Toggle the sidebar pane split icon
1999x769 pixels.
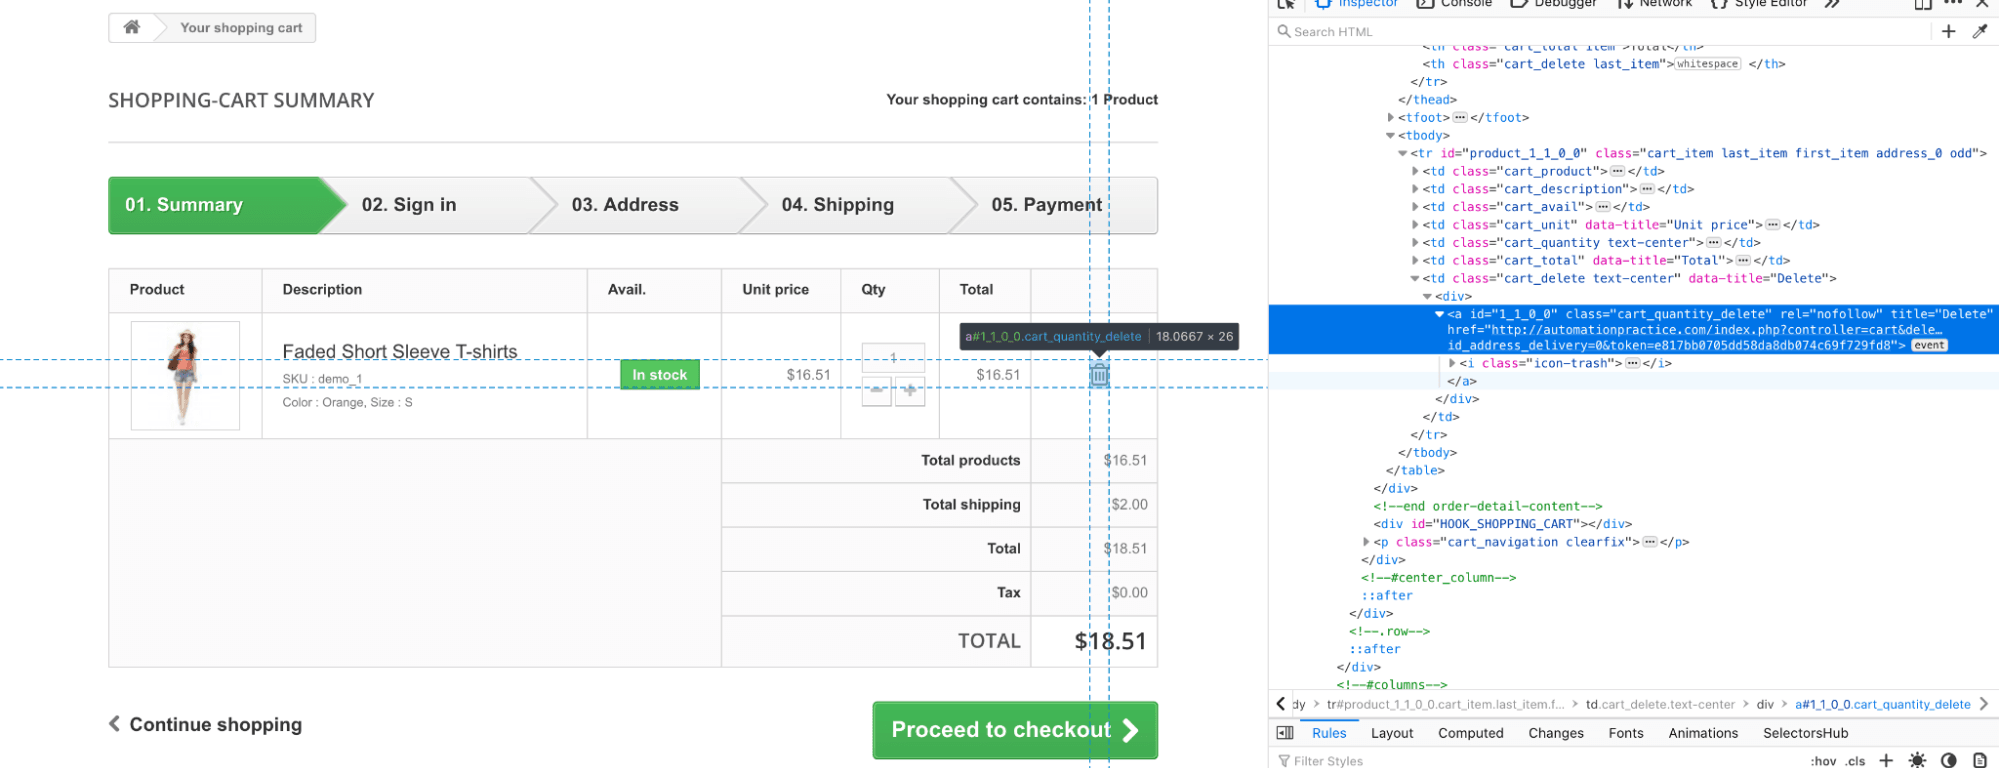click(1285, 733)
